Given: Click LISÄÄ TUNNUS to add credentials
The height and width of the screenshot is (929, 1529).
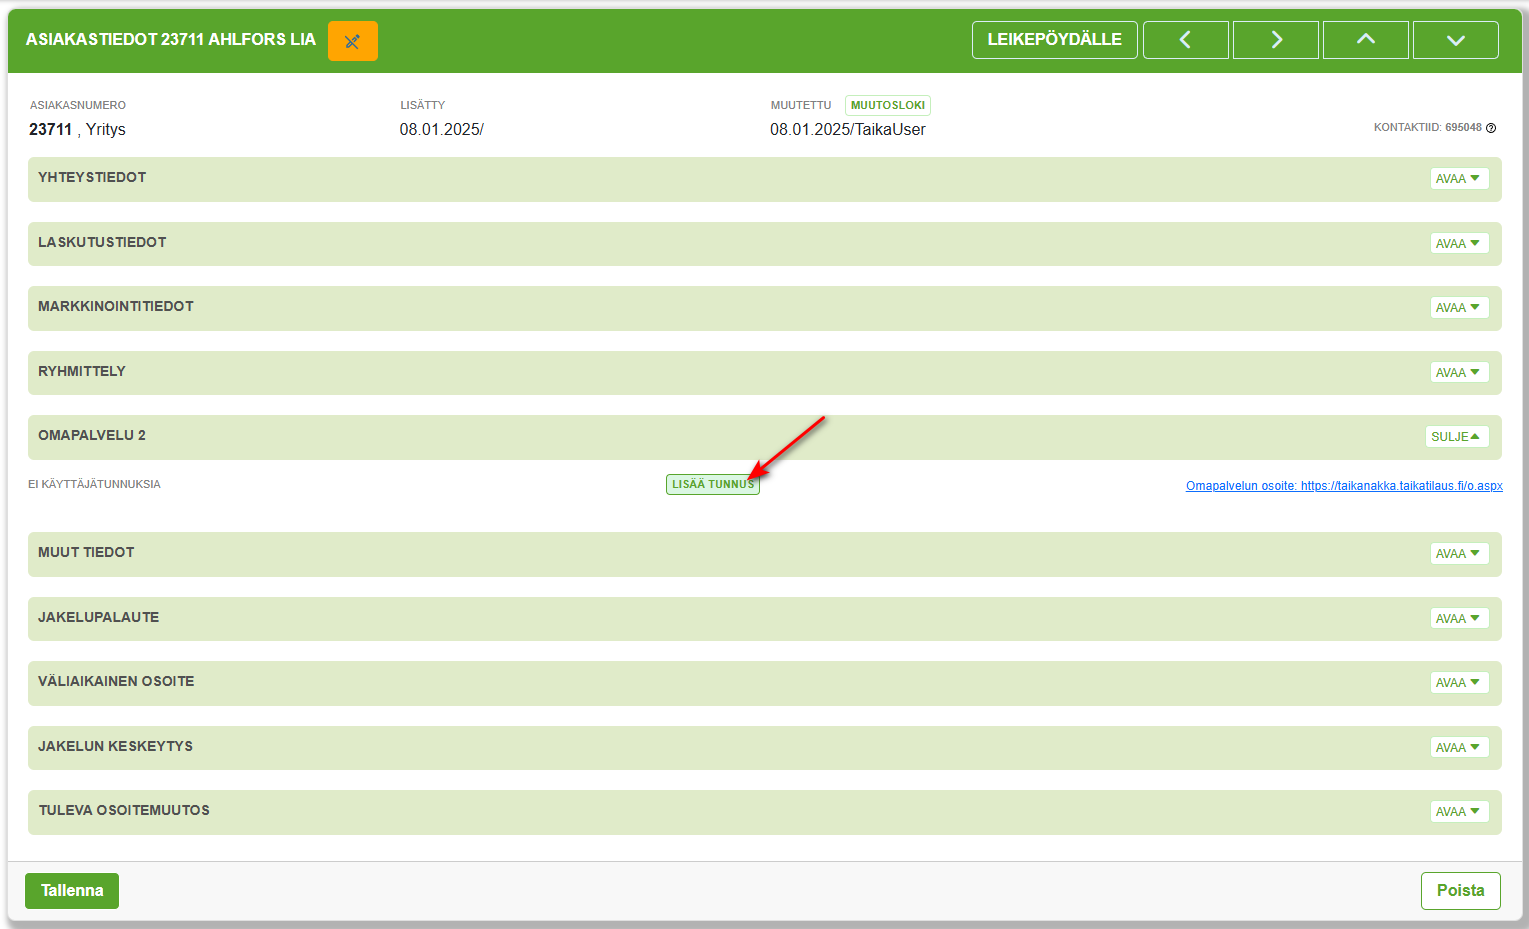Looking at the screenshot, I should click(x=713, y=484).
